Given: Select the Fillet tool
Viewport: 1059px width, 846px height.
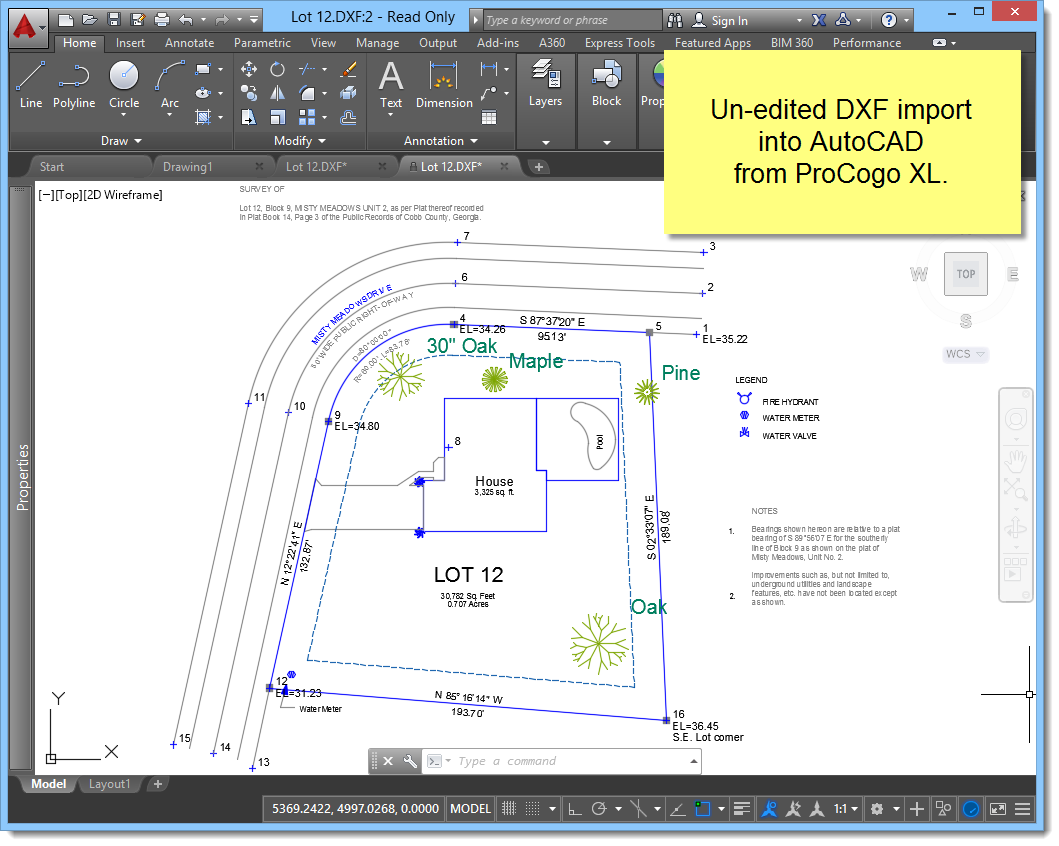Looking at the screenshot, I should [307, 93].
